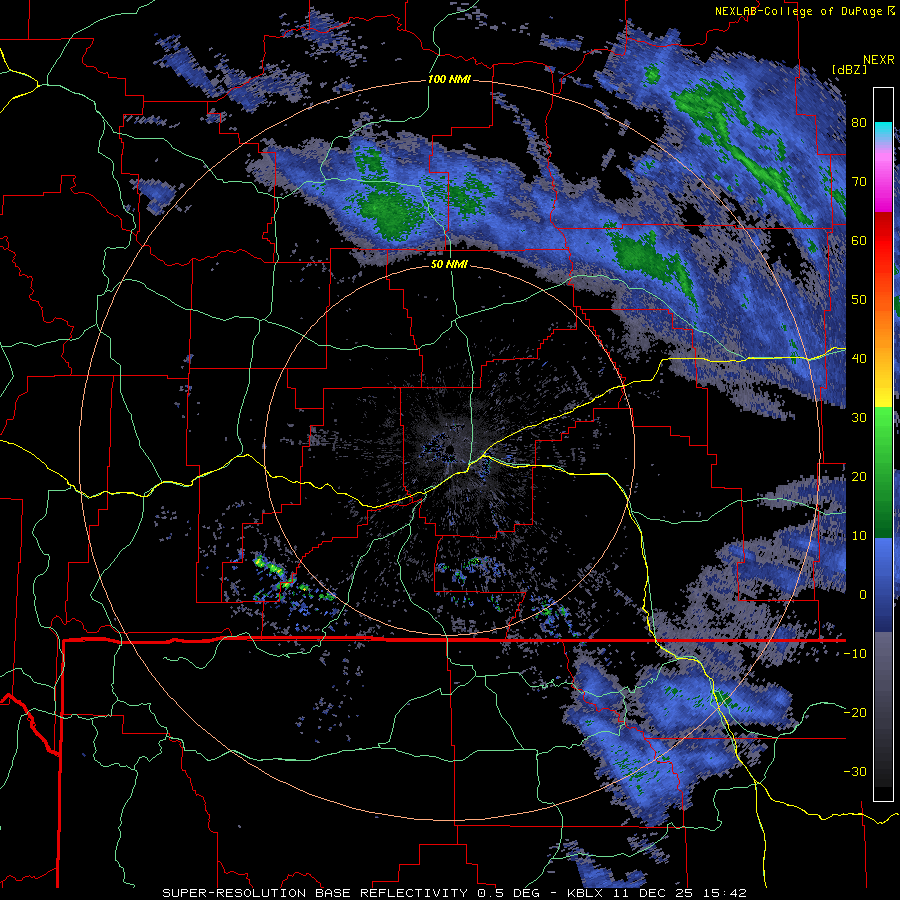The width and height of the screenshot is (900, 900).
Task: Click the 40 value on the dBZ scale
Action: pyautogui.click(x=859, y=359)
